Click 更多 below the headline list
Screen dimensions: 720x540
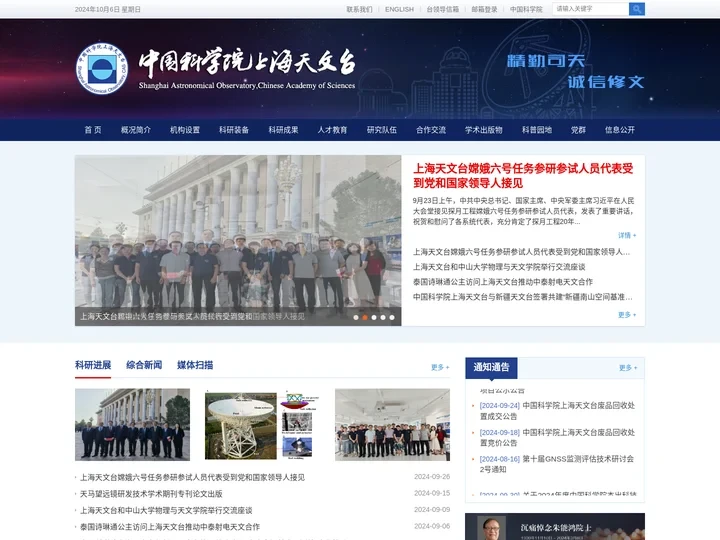[x=627, y=315]
